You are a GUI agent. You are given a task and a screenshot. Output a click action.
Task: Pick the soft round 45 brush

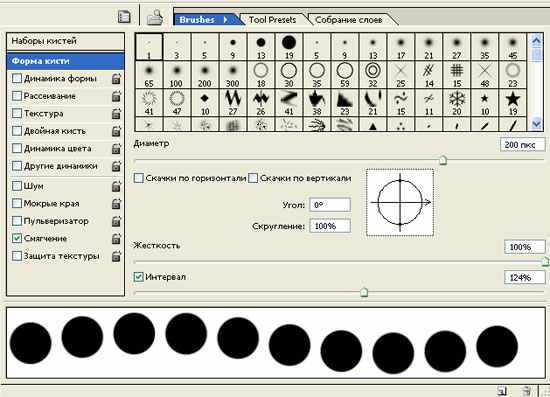pyautogui.click(x=512, y=47)
